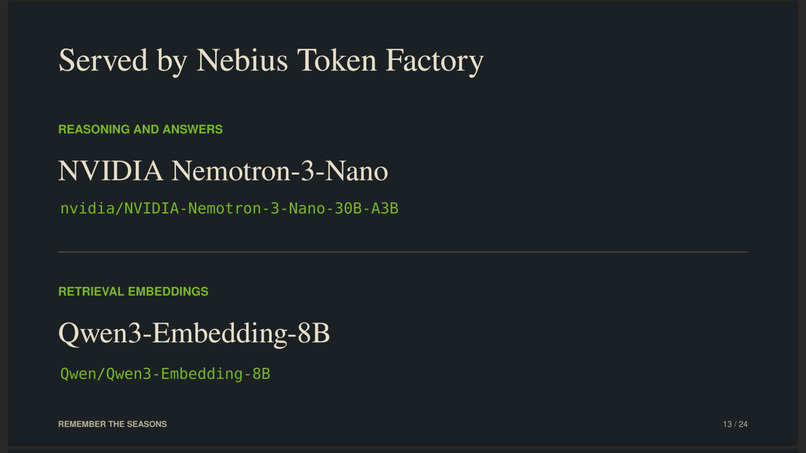Click the '8B' at the end of the Qwen3 heading
The height and width of the screenshot is (453, 806).
[314, 333]
